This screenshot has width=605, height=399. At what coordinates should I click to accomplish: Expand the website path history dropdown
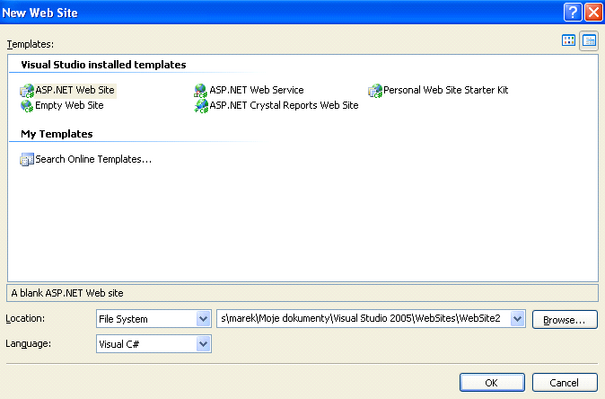517,319
